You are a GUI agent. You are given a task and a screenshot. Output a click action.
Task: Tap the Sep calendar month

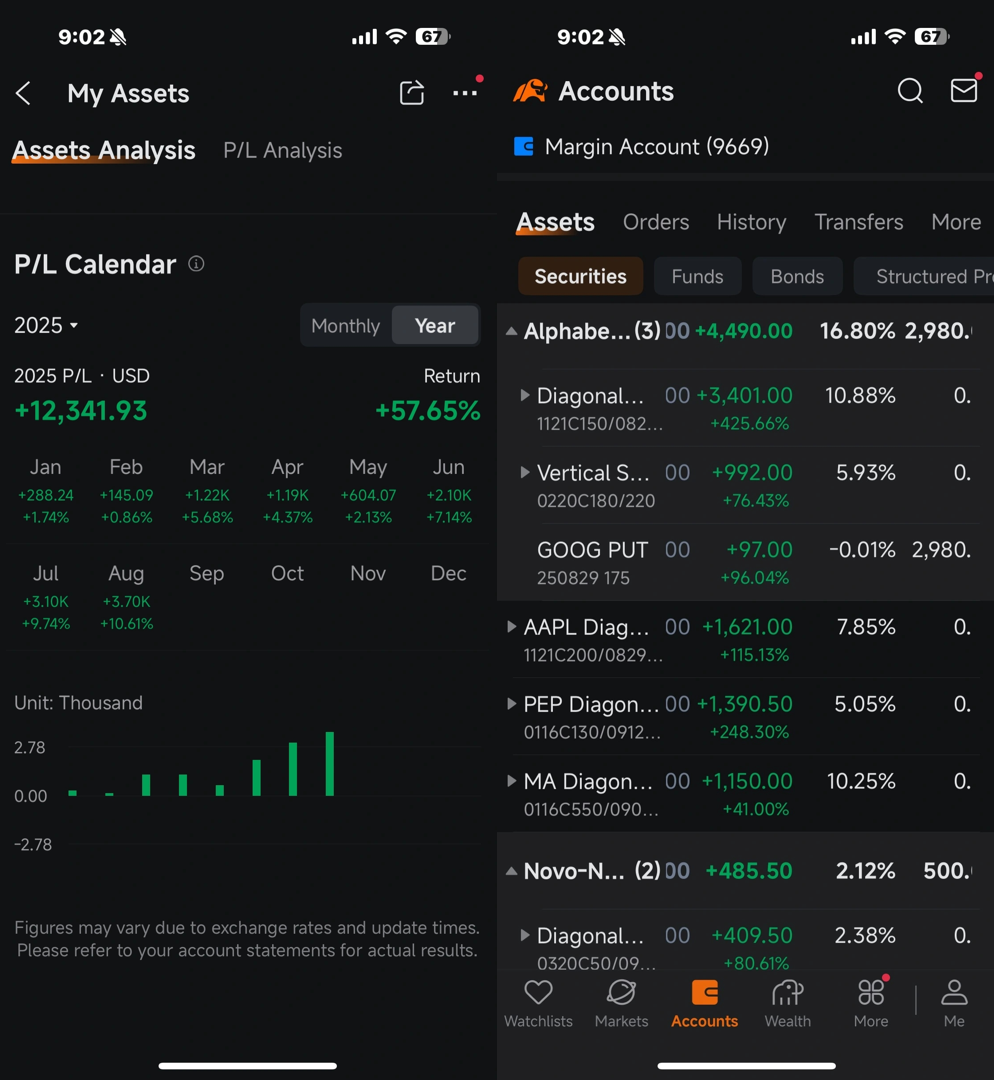click(207, 573)
